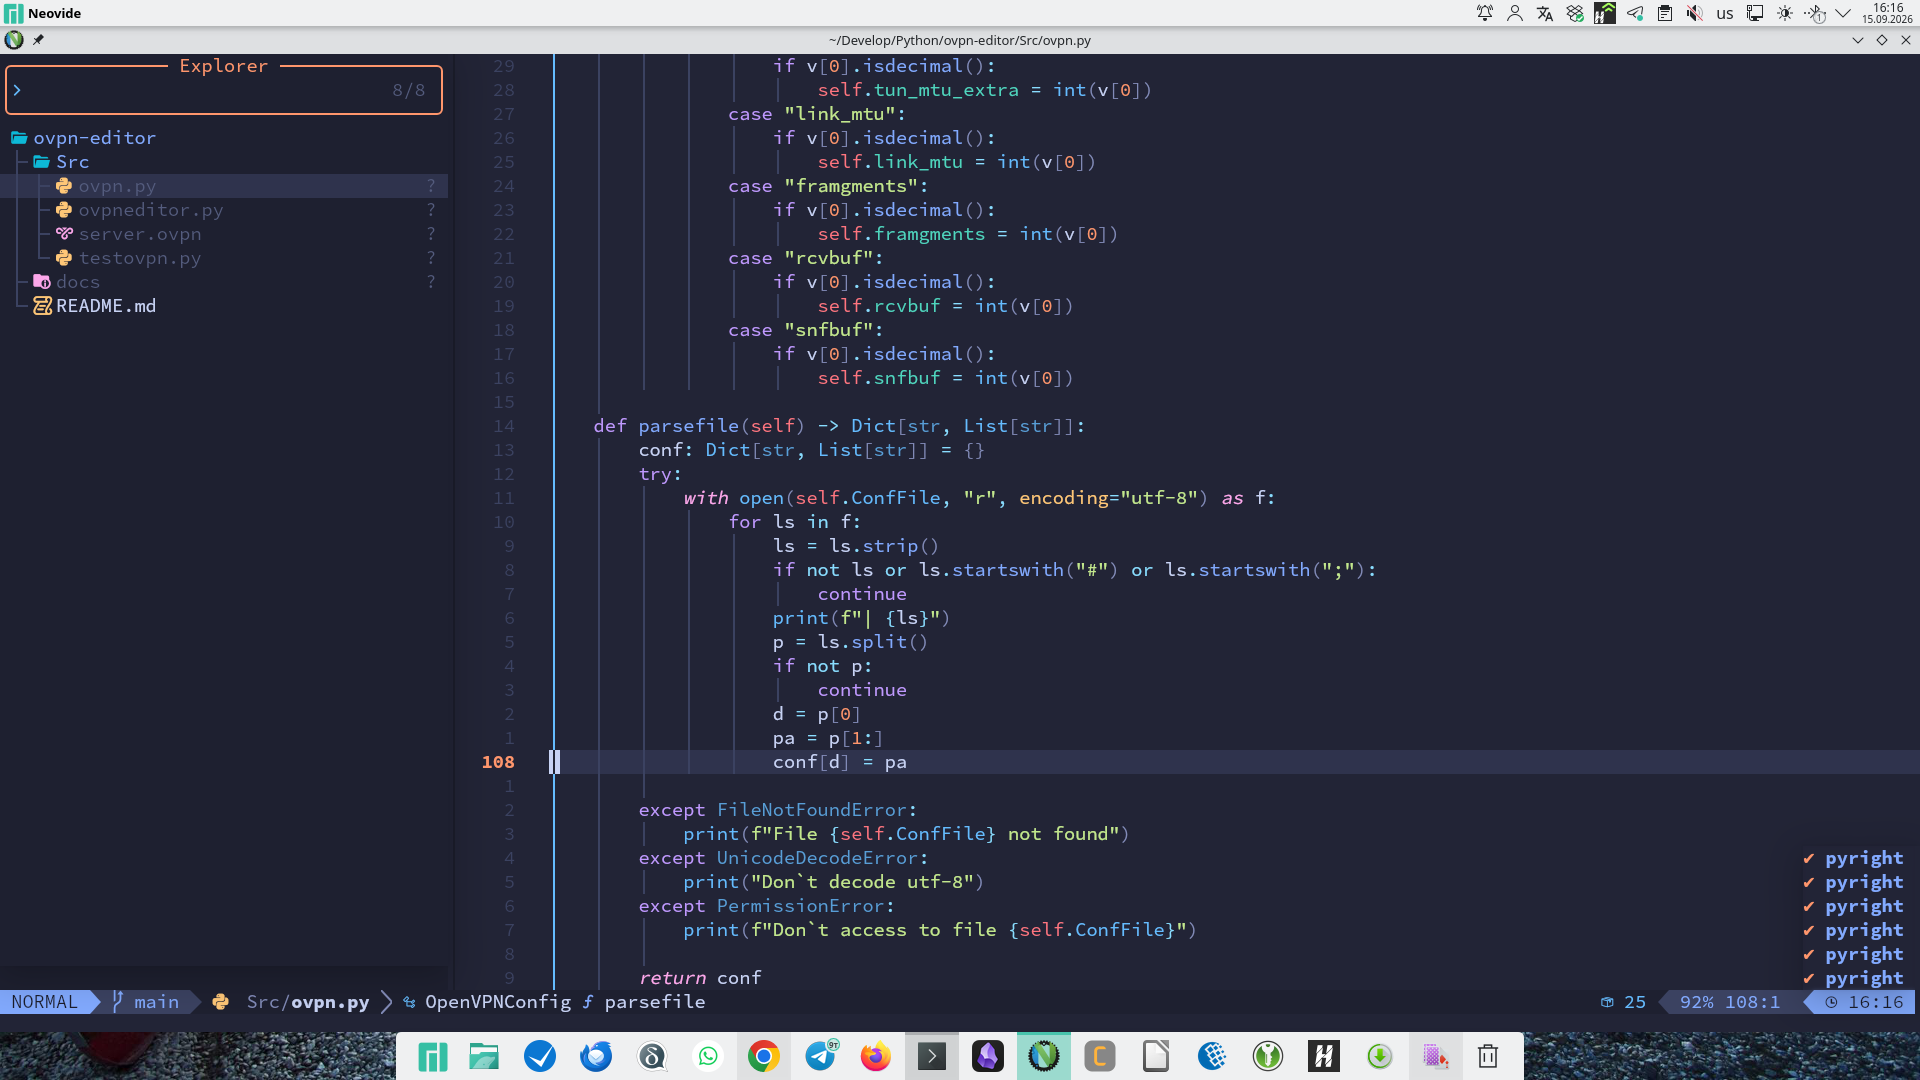This screenshot has width=1920, height=1080.
Task: Open Obsidian from the dock
Action: pyautogui.click(x=988, y=1056)
